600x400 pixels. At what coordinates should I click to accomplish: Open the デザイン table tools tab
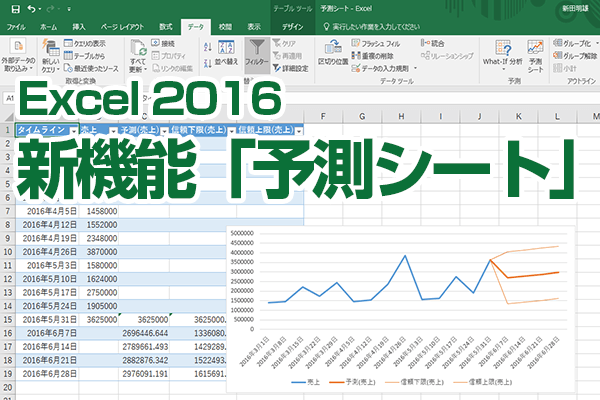coord(292,27)
